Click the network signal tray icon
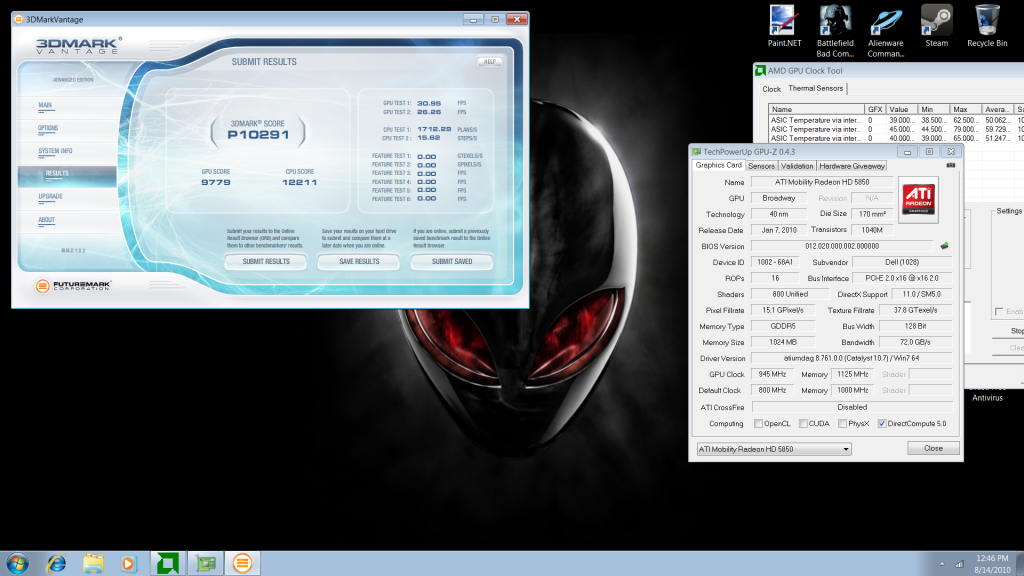 (959, 564)
